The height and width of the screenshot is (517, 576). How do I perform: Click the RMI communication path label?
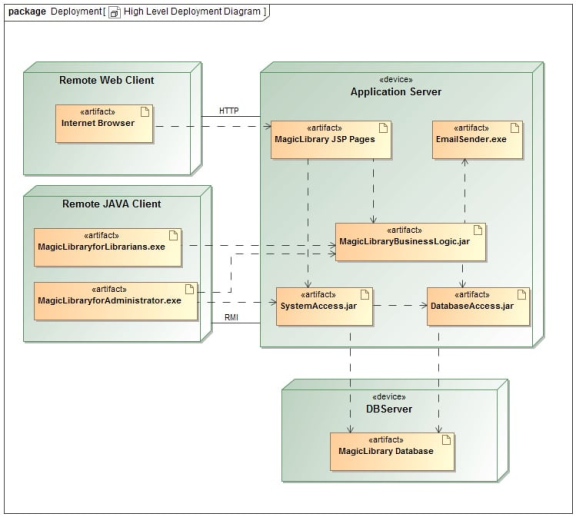pyautogui.click(x=231, y=317)
